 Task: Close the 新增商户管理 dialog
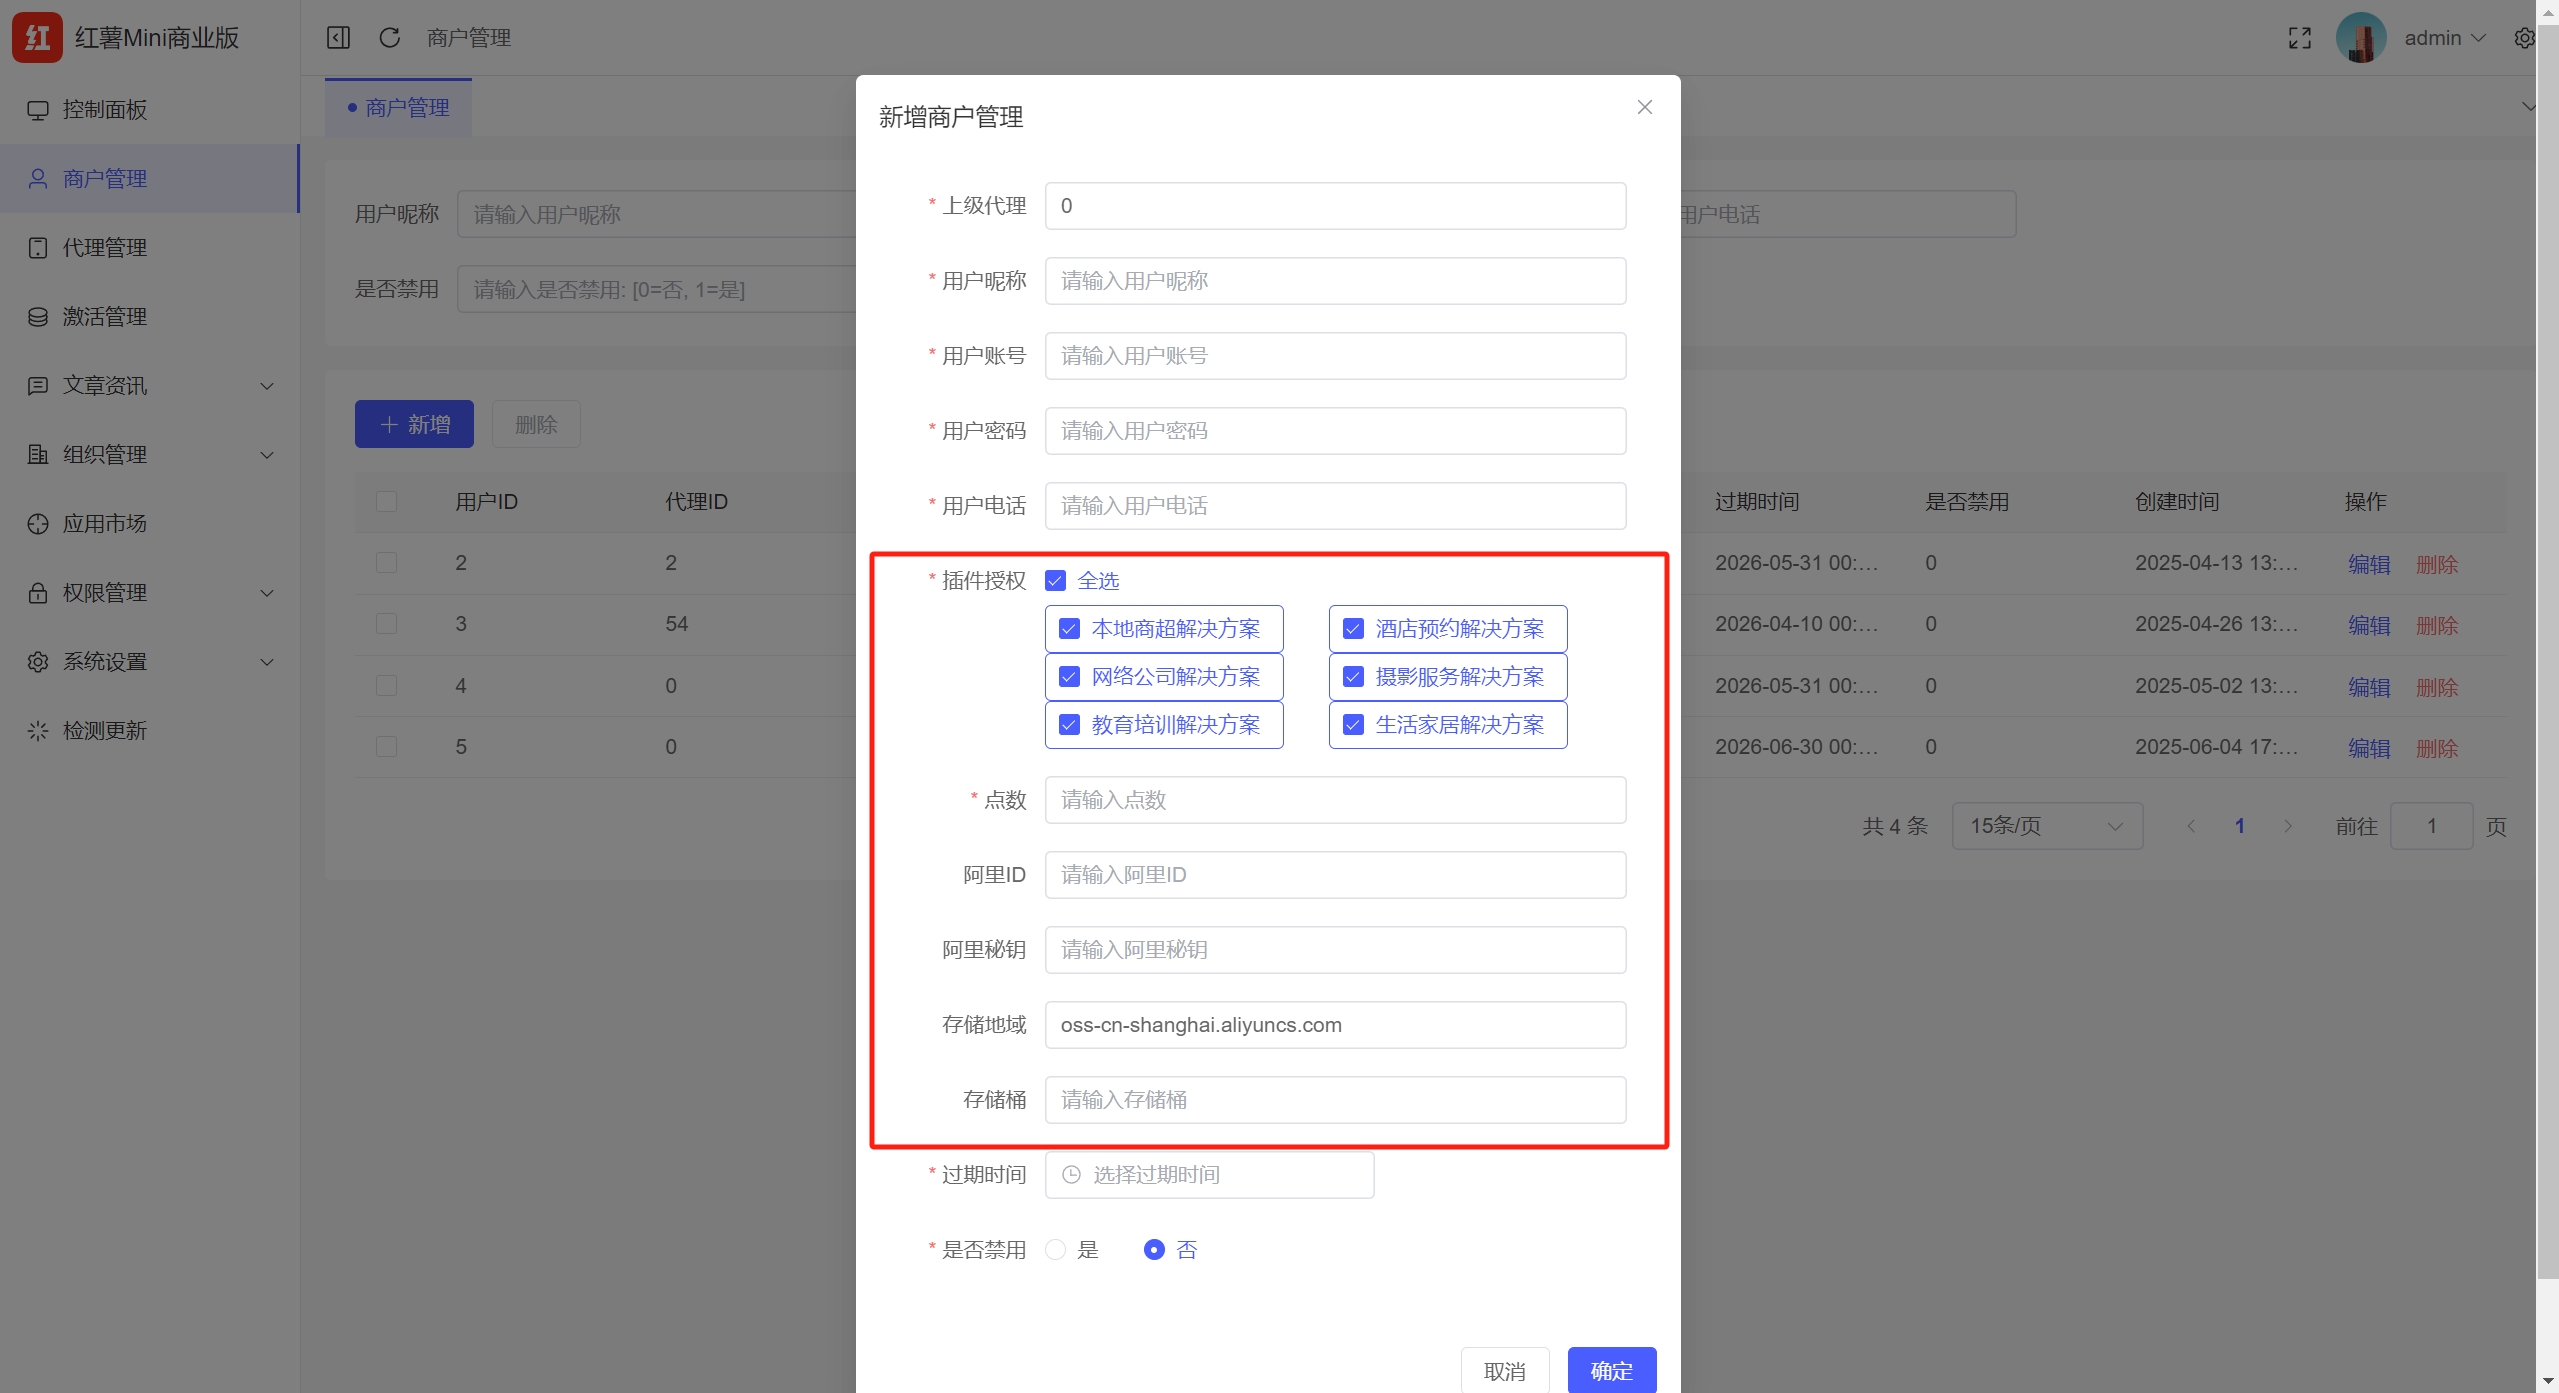tap(1644, 107)
